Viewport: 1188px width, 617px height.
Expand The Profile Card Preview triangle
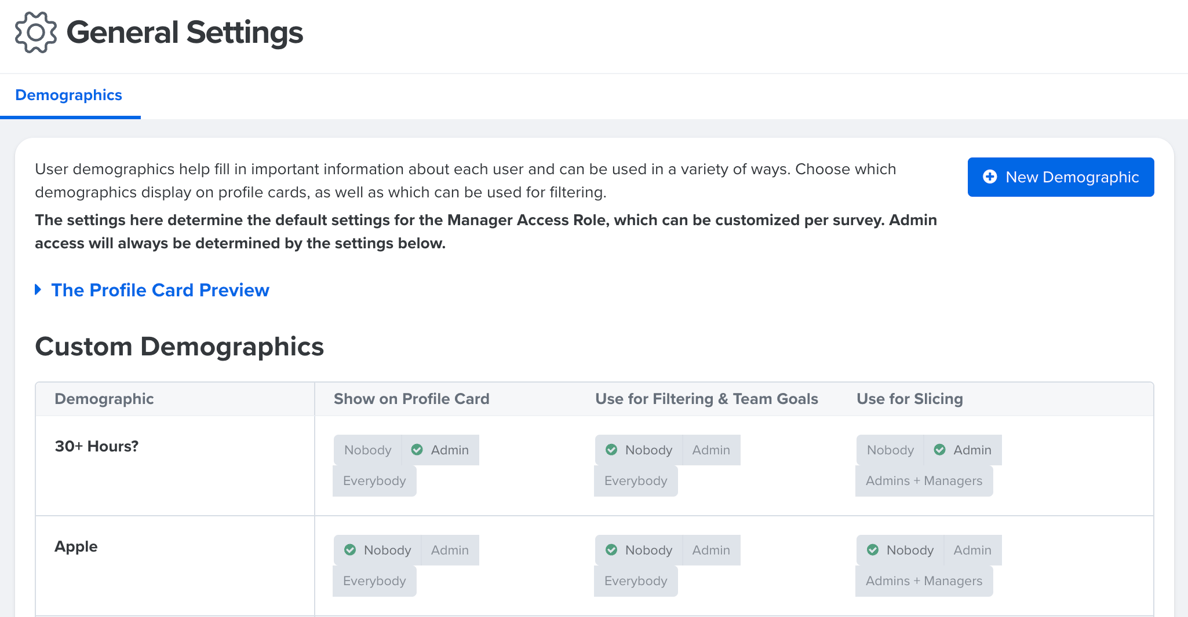(38, 290)
